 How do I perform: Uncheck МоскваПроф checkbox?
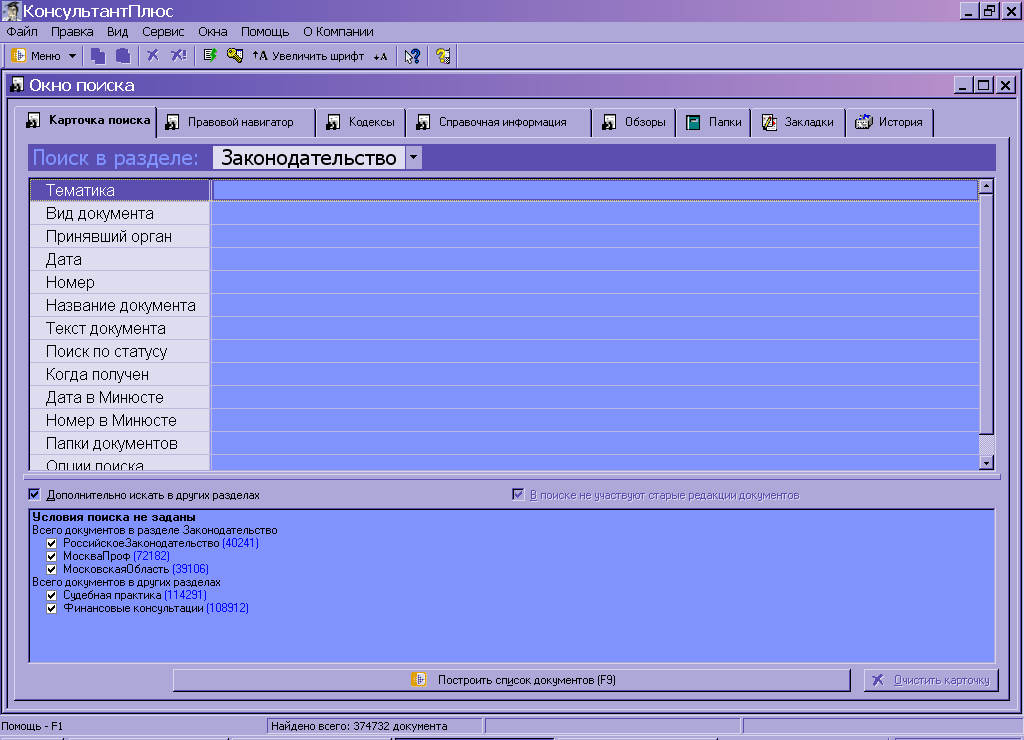tap(52, 556)
